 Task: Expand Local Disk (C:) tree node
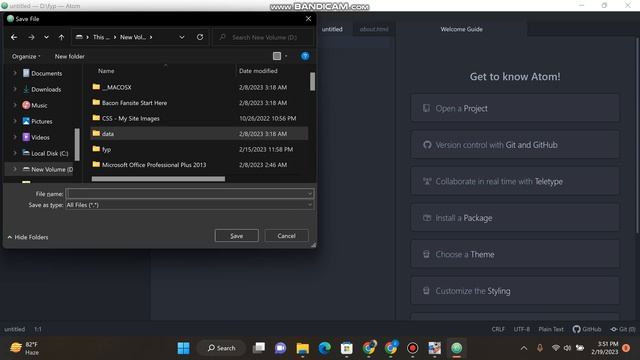15,153
